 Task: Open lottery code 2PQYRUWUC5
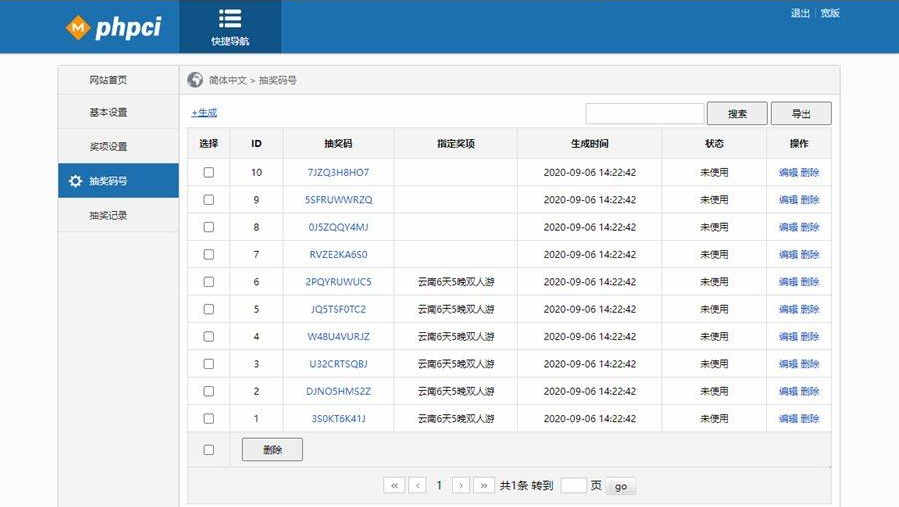coord(338,282)
